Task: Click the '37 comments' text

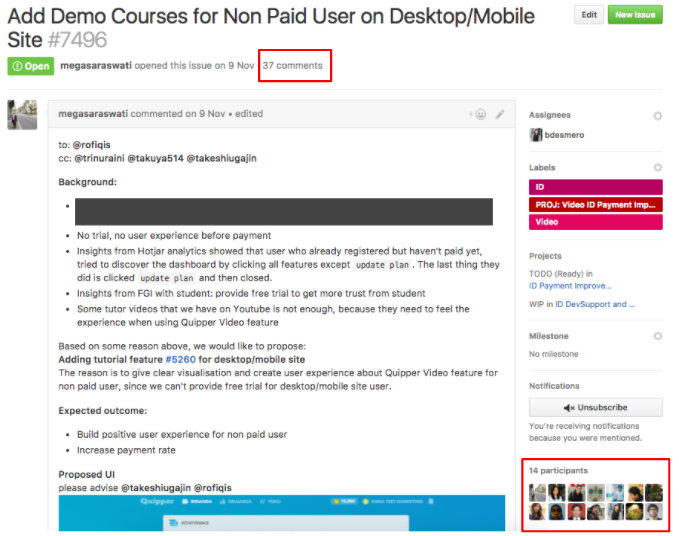Action: [293, 66]
